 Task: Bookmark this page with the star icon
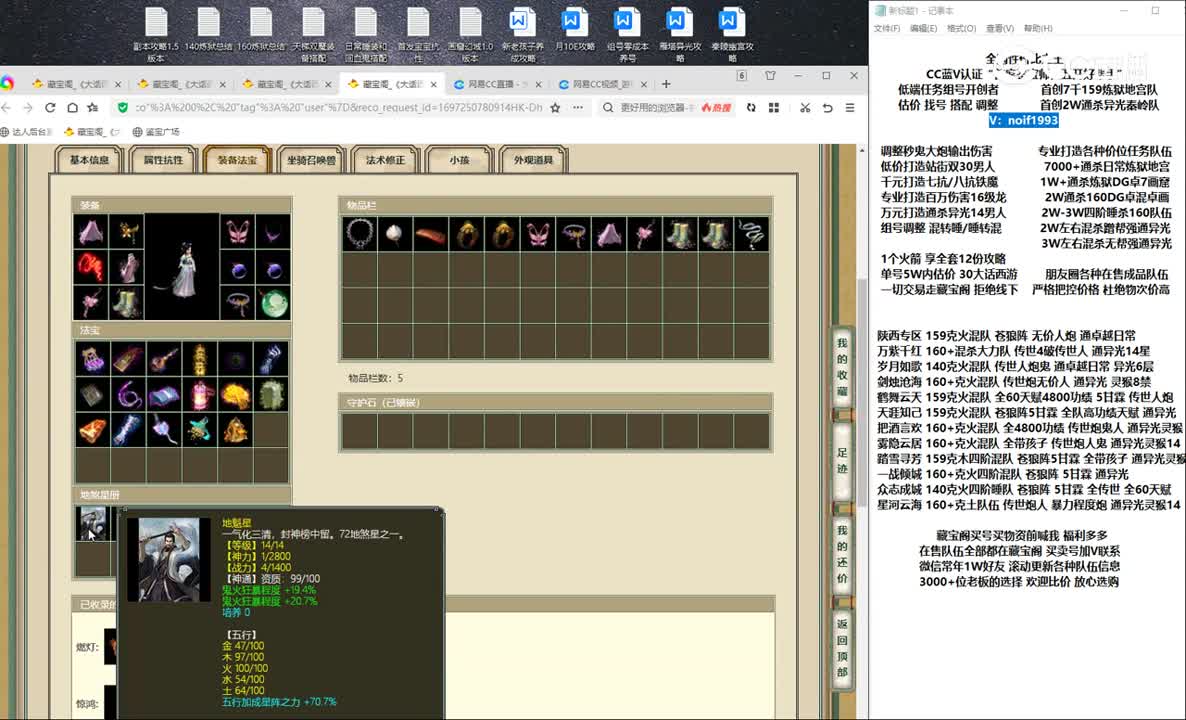(555, 107)
